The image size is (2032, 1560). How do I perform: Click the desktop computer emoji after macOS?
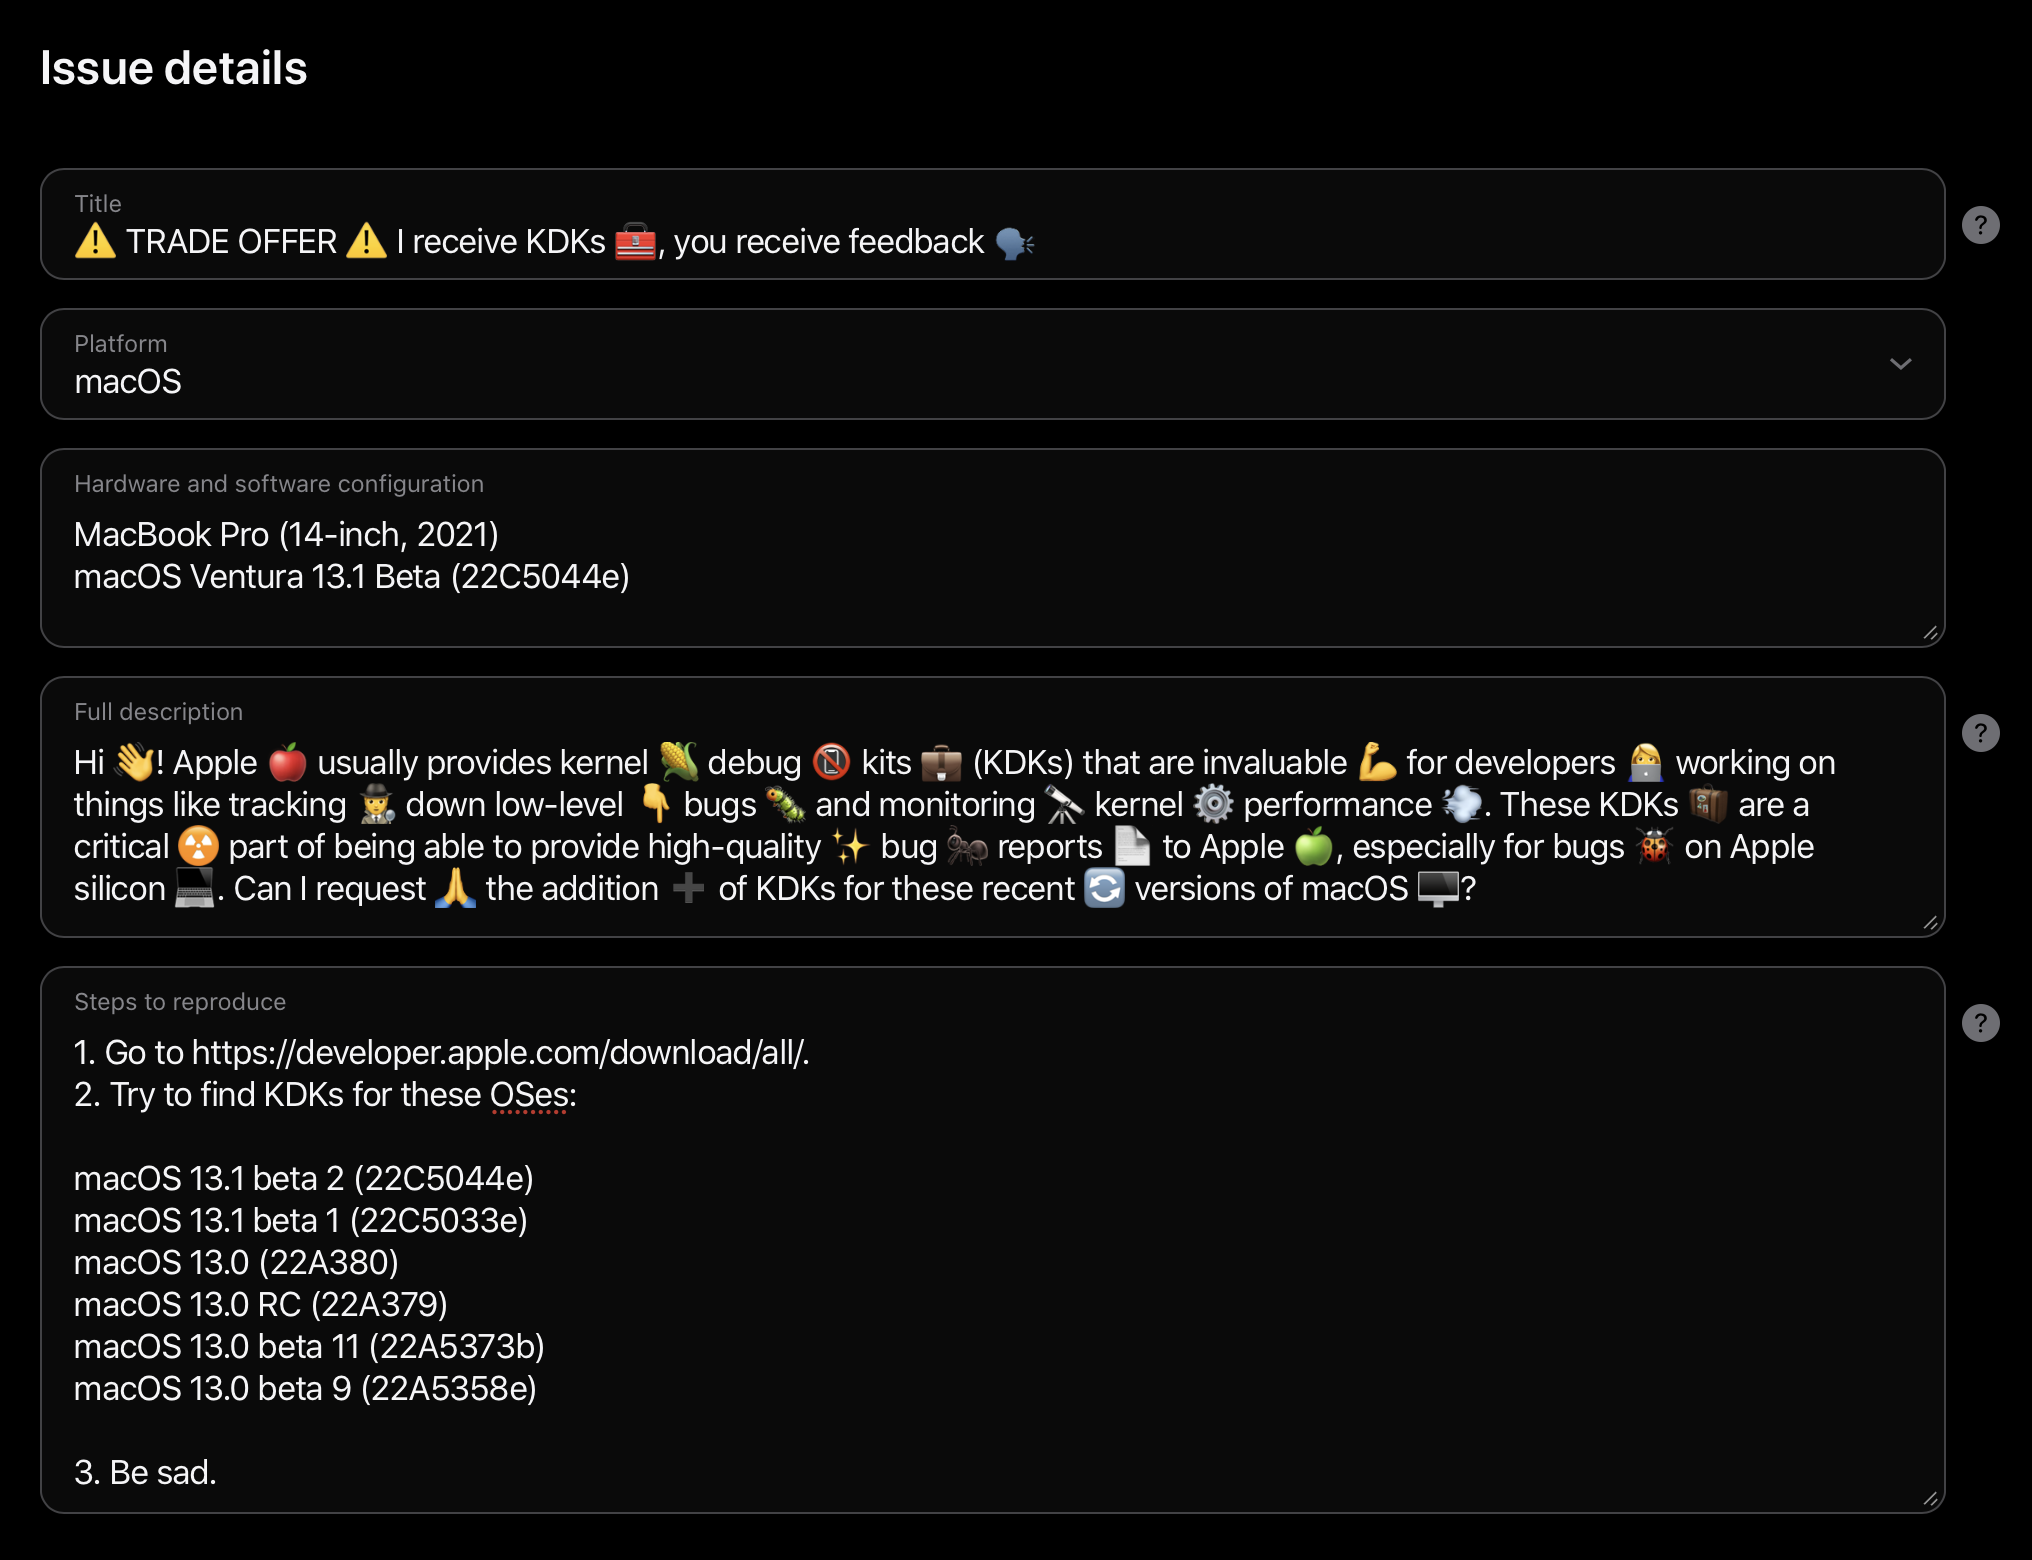pyautogui.click(x=1438, y=889)
